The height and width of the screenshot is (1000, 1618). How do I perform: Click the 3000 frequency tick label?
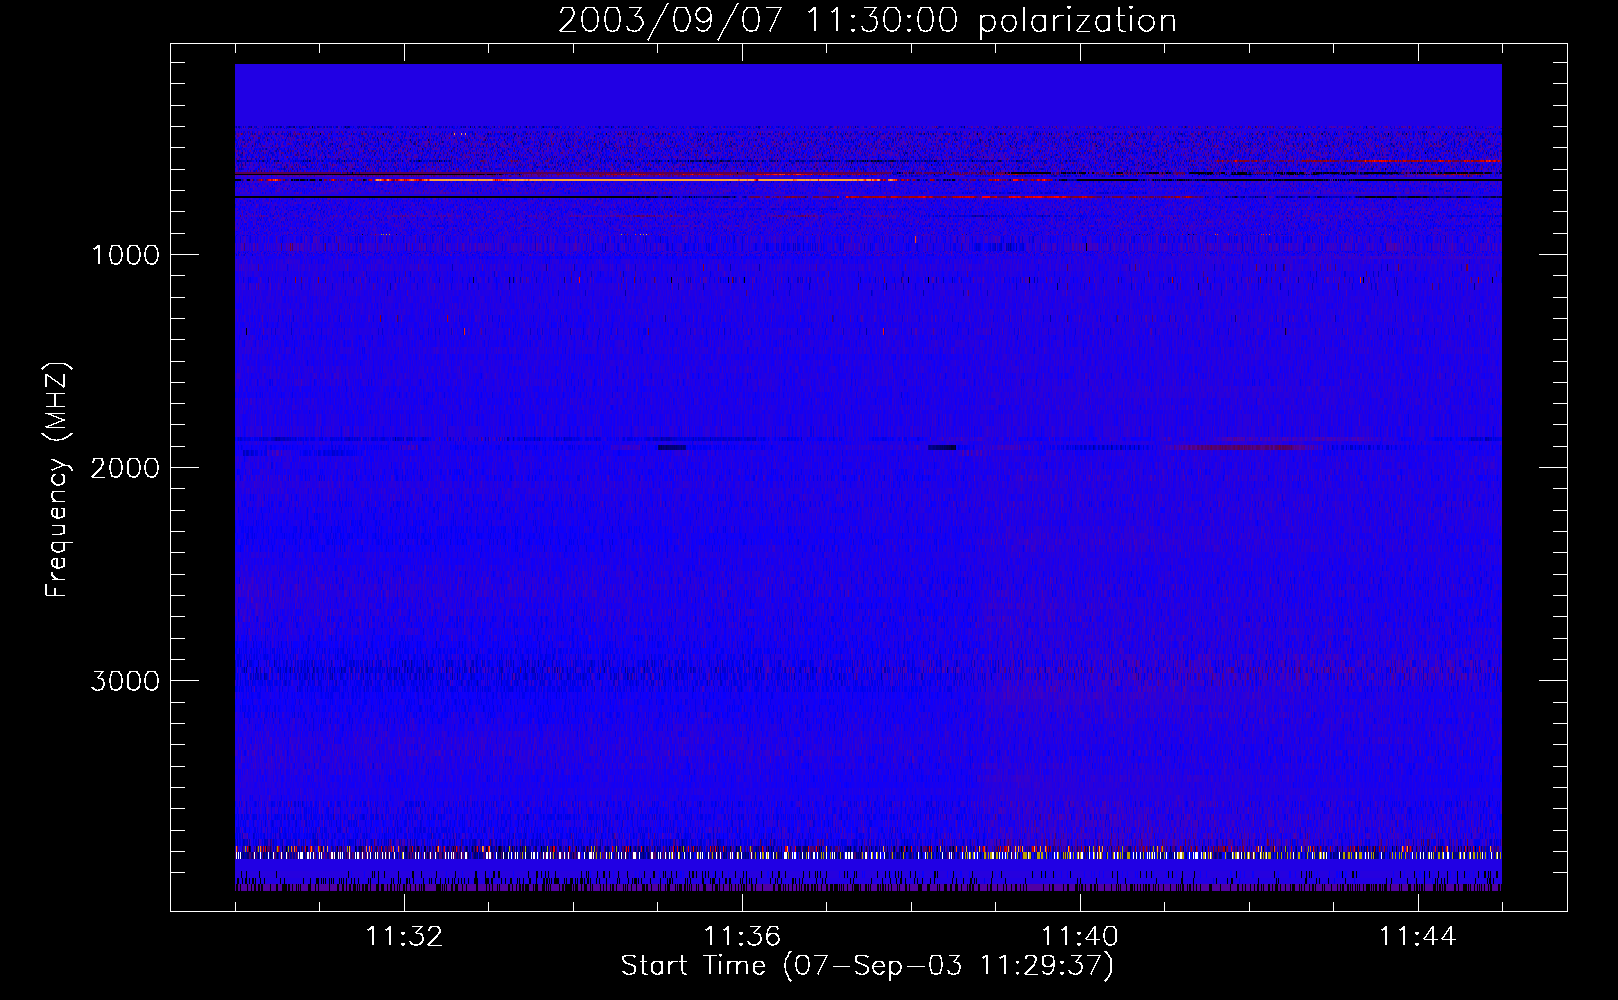[125, 681]
